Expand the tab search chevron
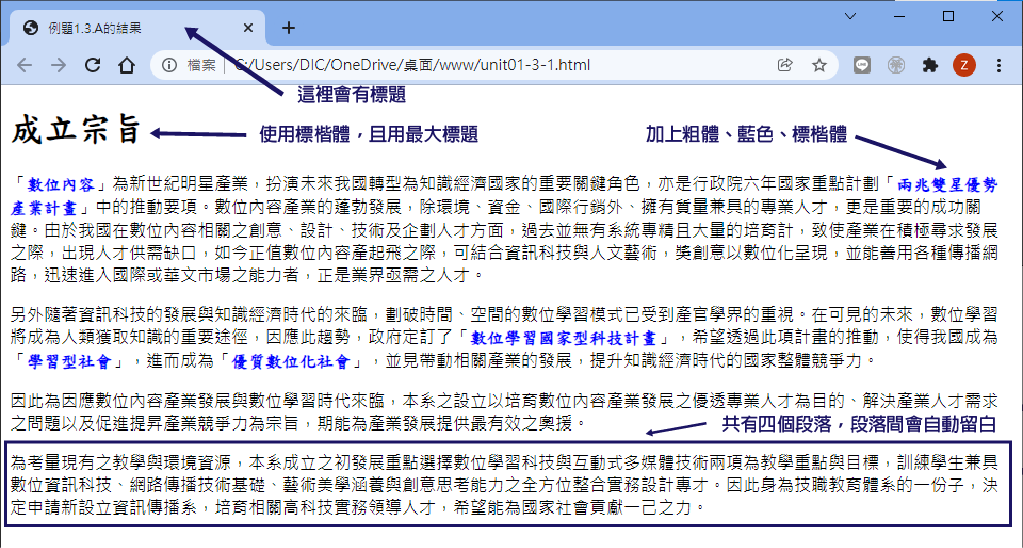This screenshot has height=548, width=1023. point(850,16)
